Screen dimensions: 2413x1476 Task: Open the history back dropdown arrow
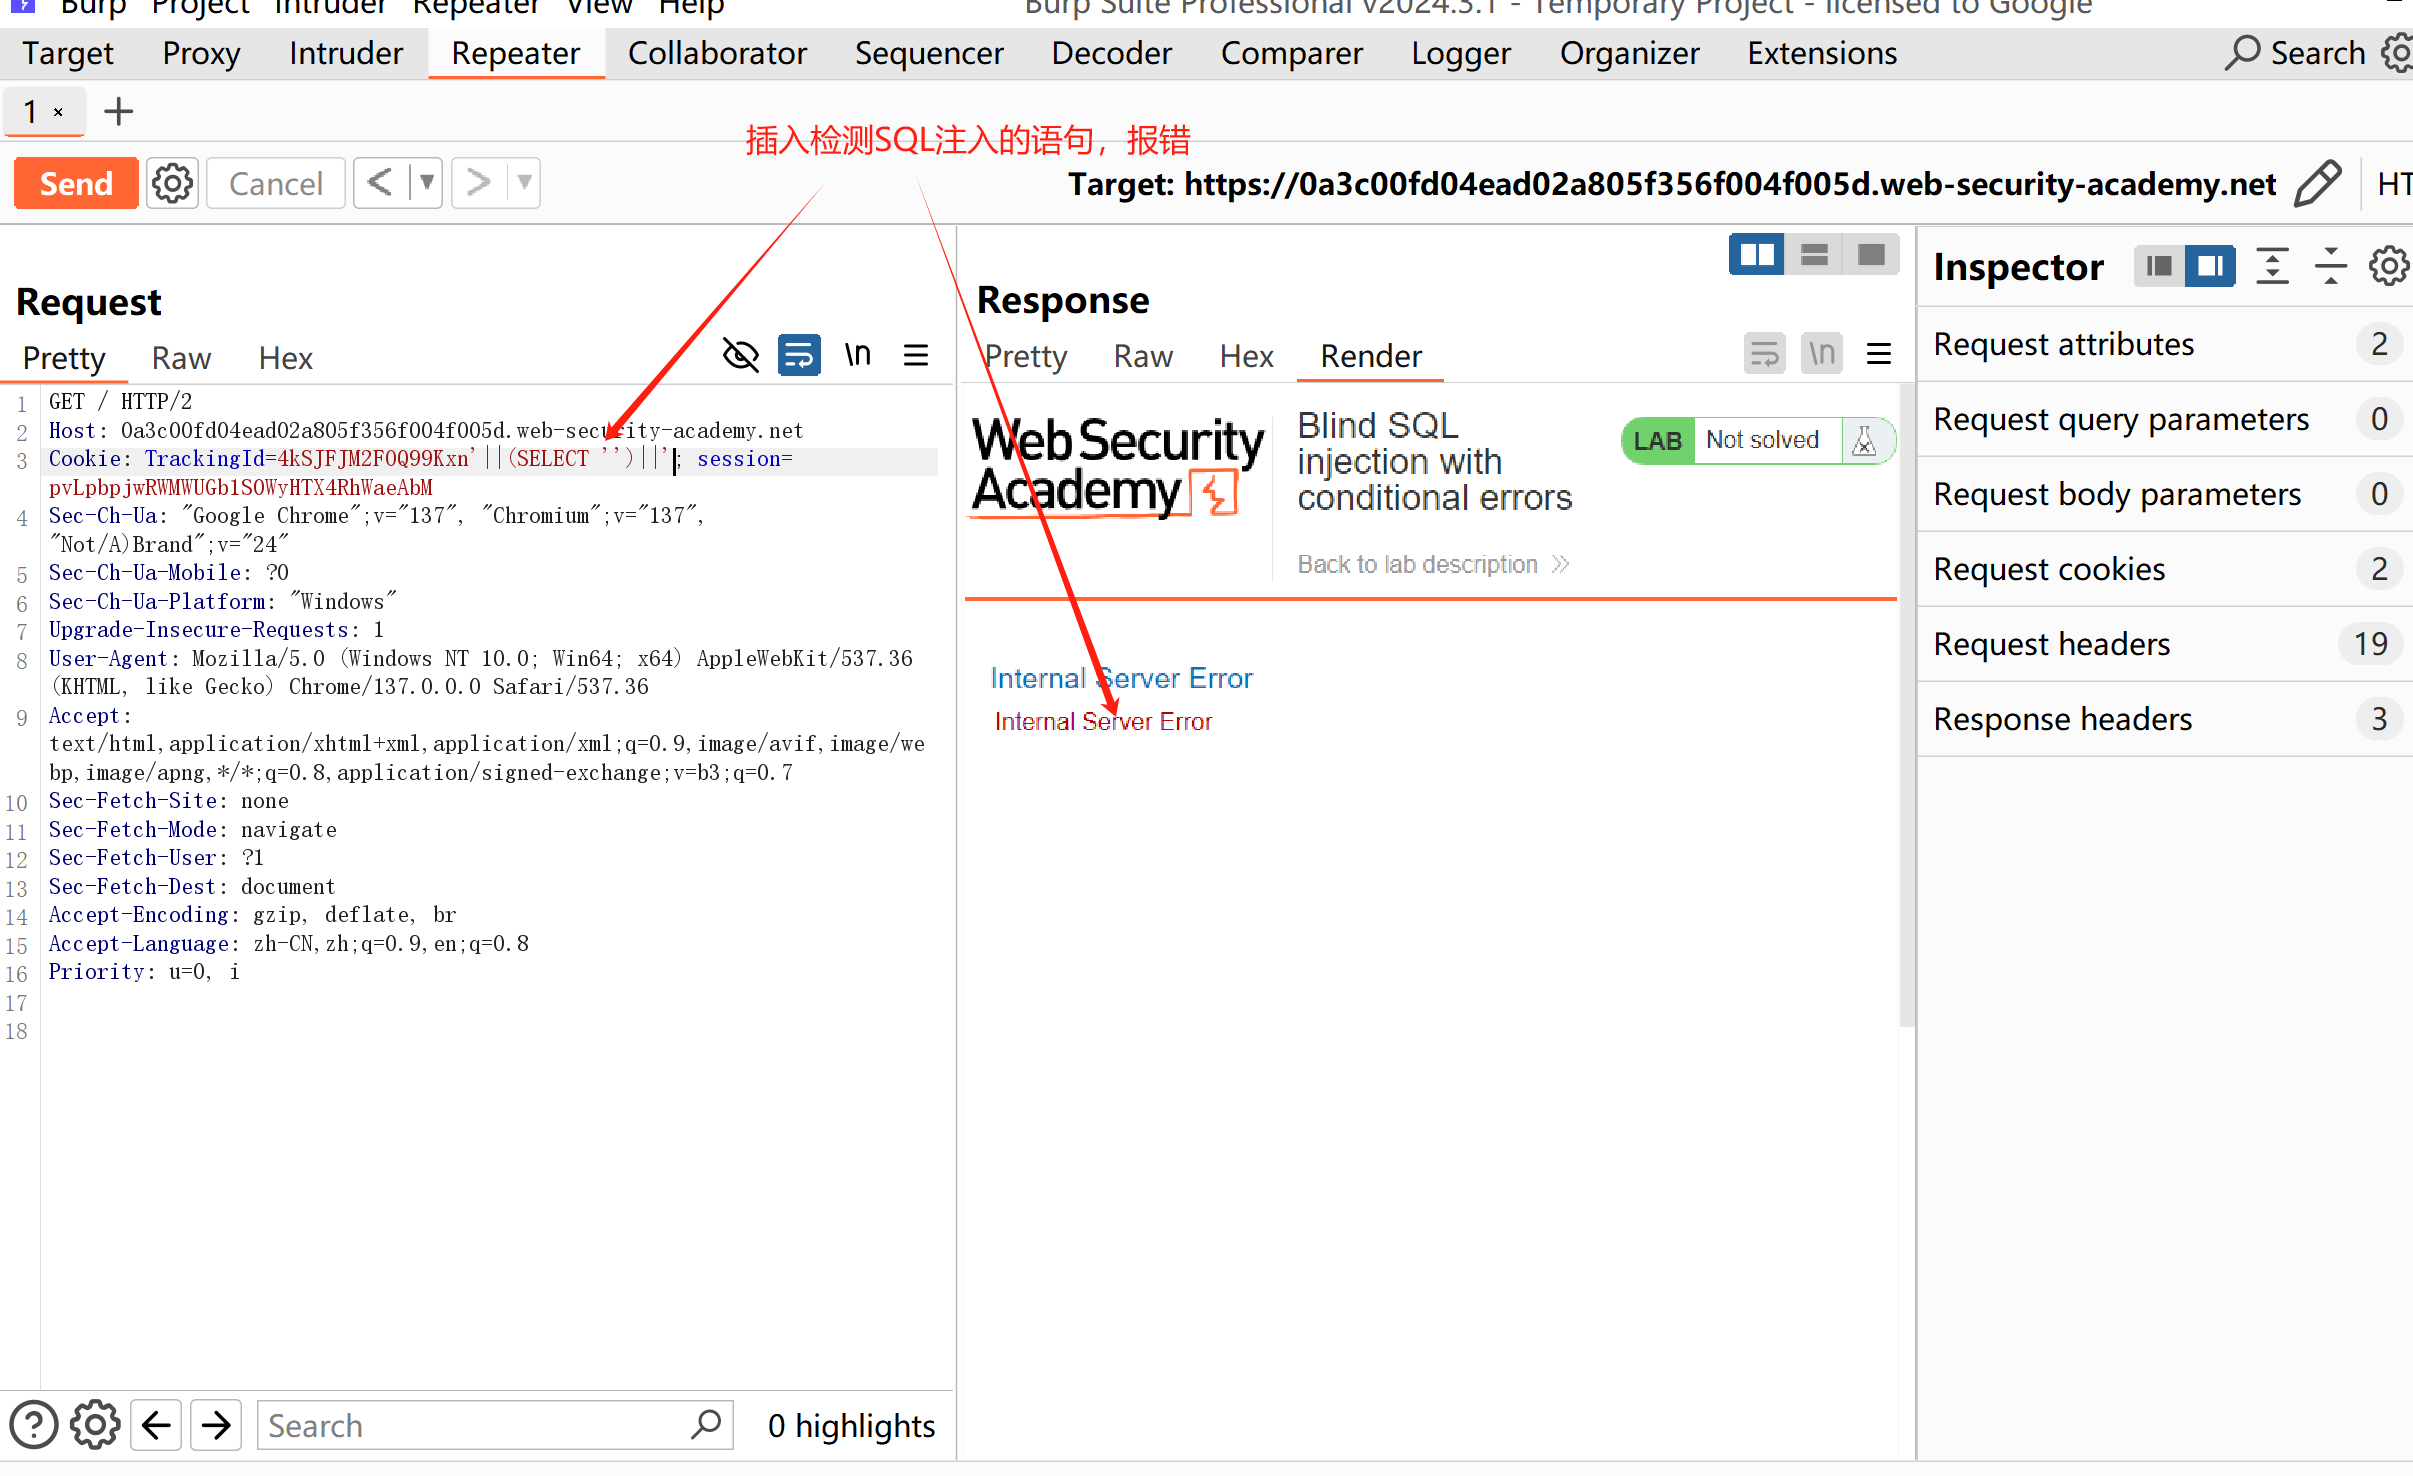[x=427, y=183]
